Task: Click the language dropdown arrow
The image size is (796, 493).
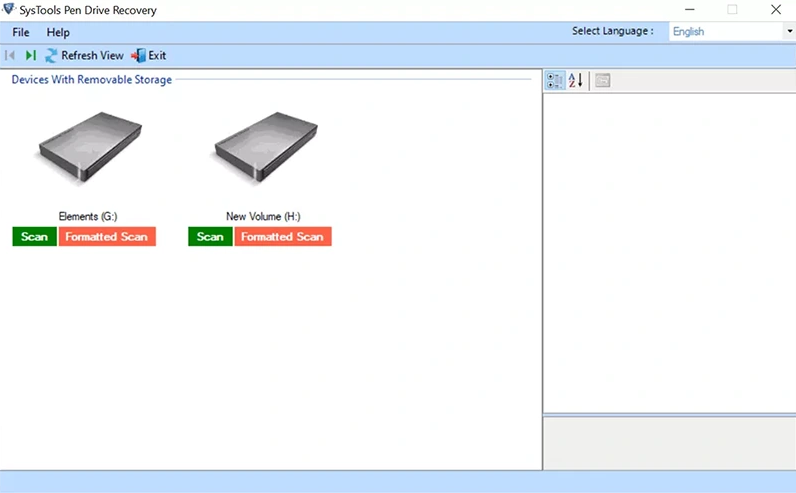Action: point(789,31)
